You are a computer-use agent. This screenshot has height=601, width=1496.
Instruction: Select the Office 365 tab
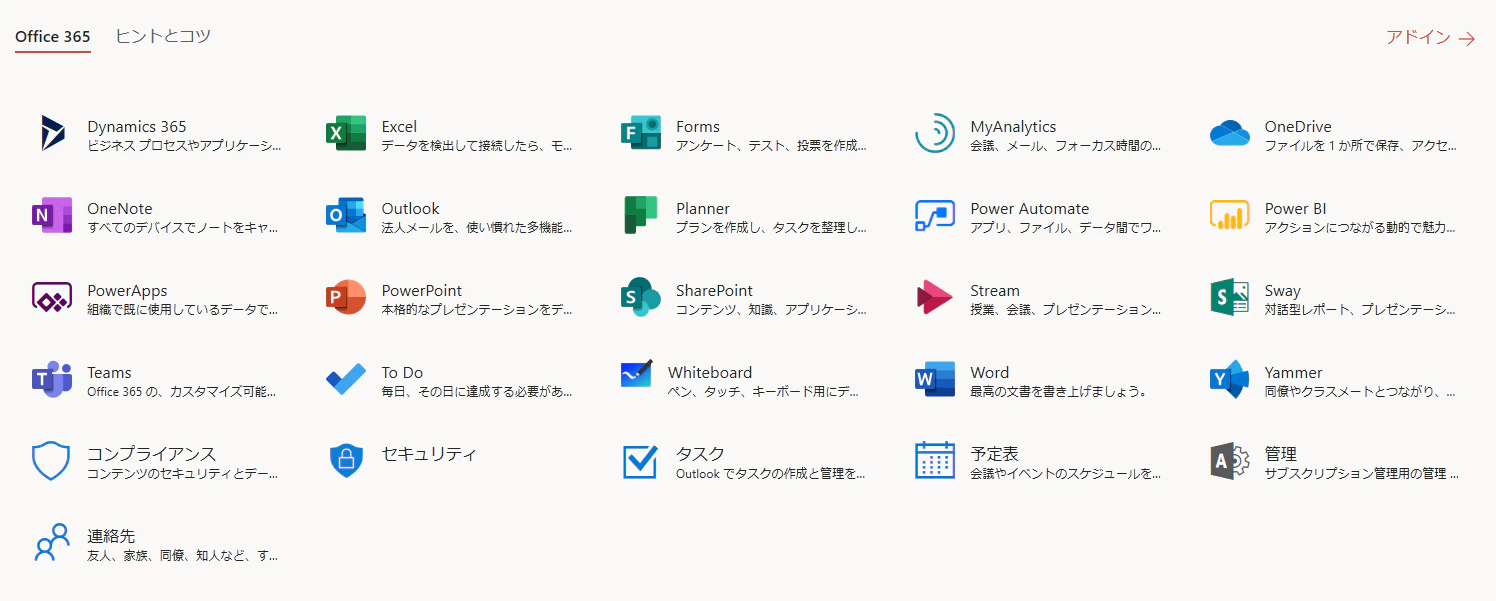tap(53, 37)
